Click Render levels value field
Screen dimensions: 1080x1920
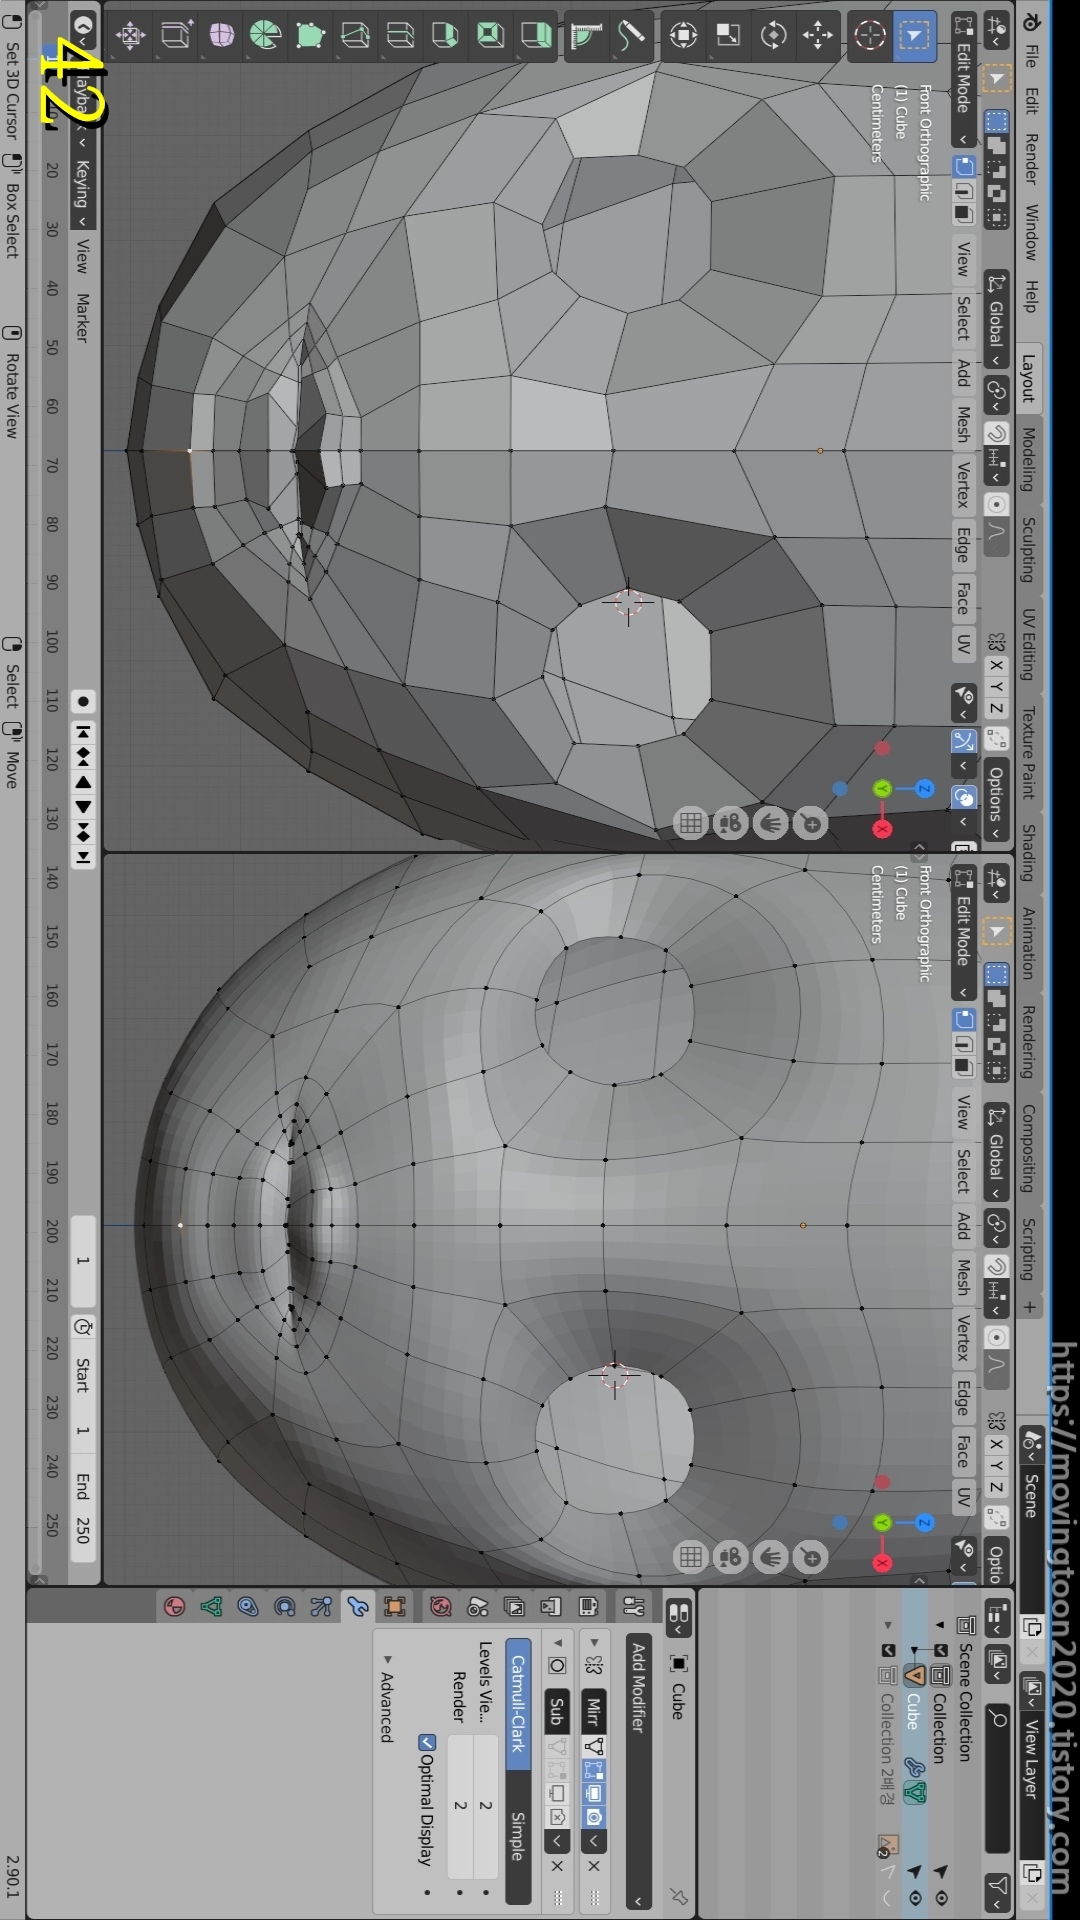459,1806
